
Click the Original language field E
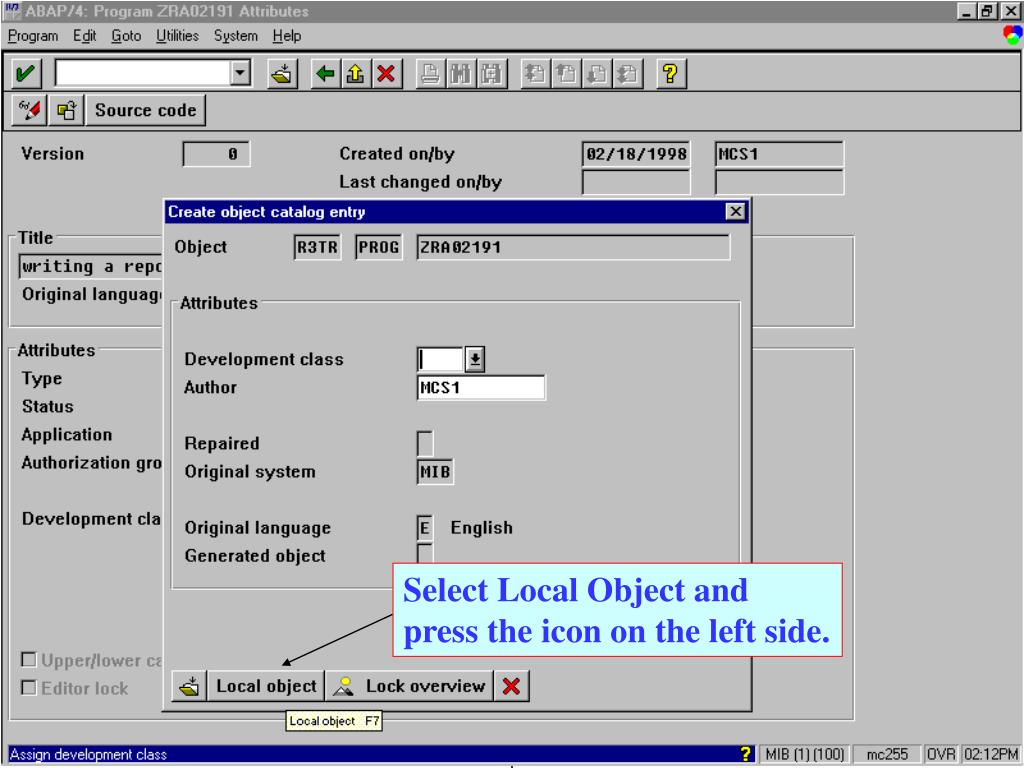coord(424,528)
